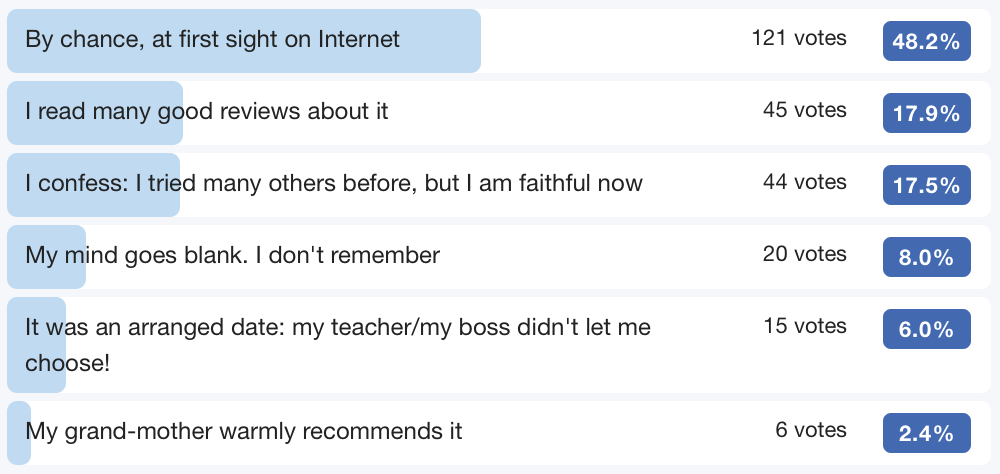1000x474 pixels.
Task: Select "My mind goes blank" poll option
Action: (232, 255)
